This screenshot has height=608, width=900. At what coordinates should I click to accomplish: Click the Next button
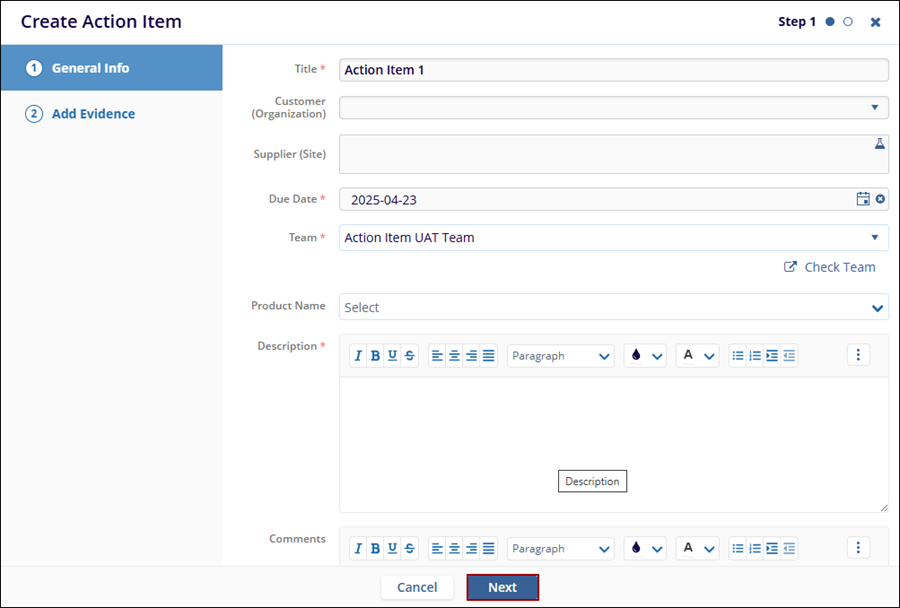[502, 587]
